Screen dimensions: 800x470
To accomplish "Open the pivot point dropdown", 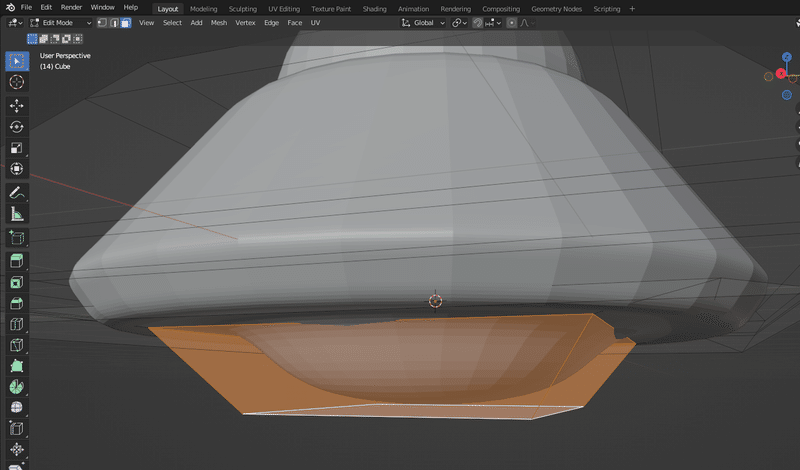I will coord(459,22).
